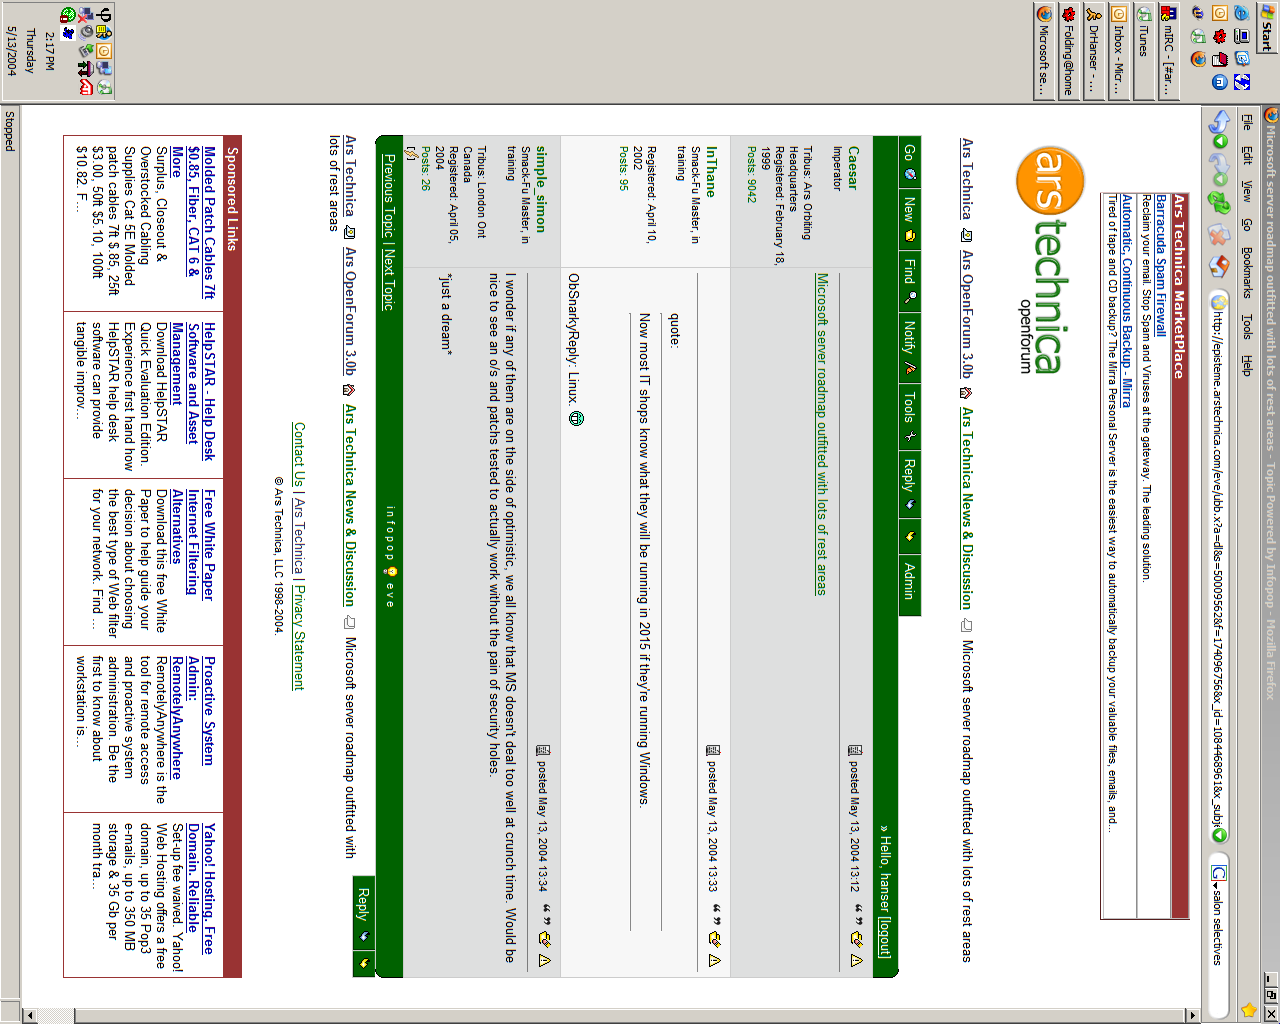Open the Firefox View menu

pos(1246,190)
